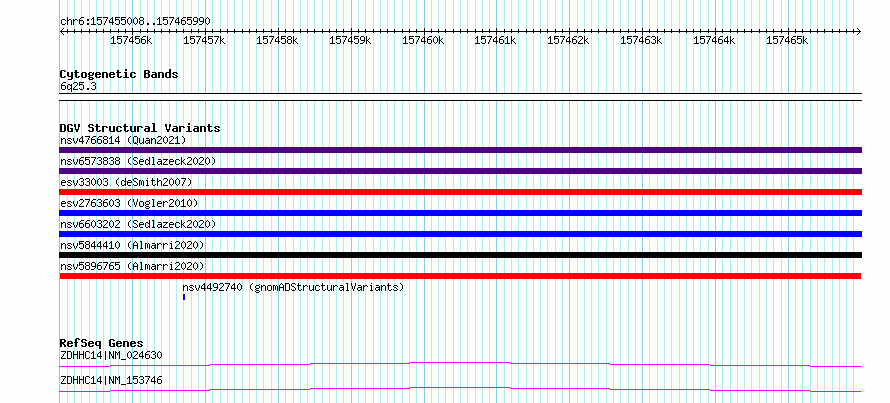Open the nsv6573838 (Sedlazeck2020) label
890x403 pixels.
point(138,161)
